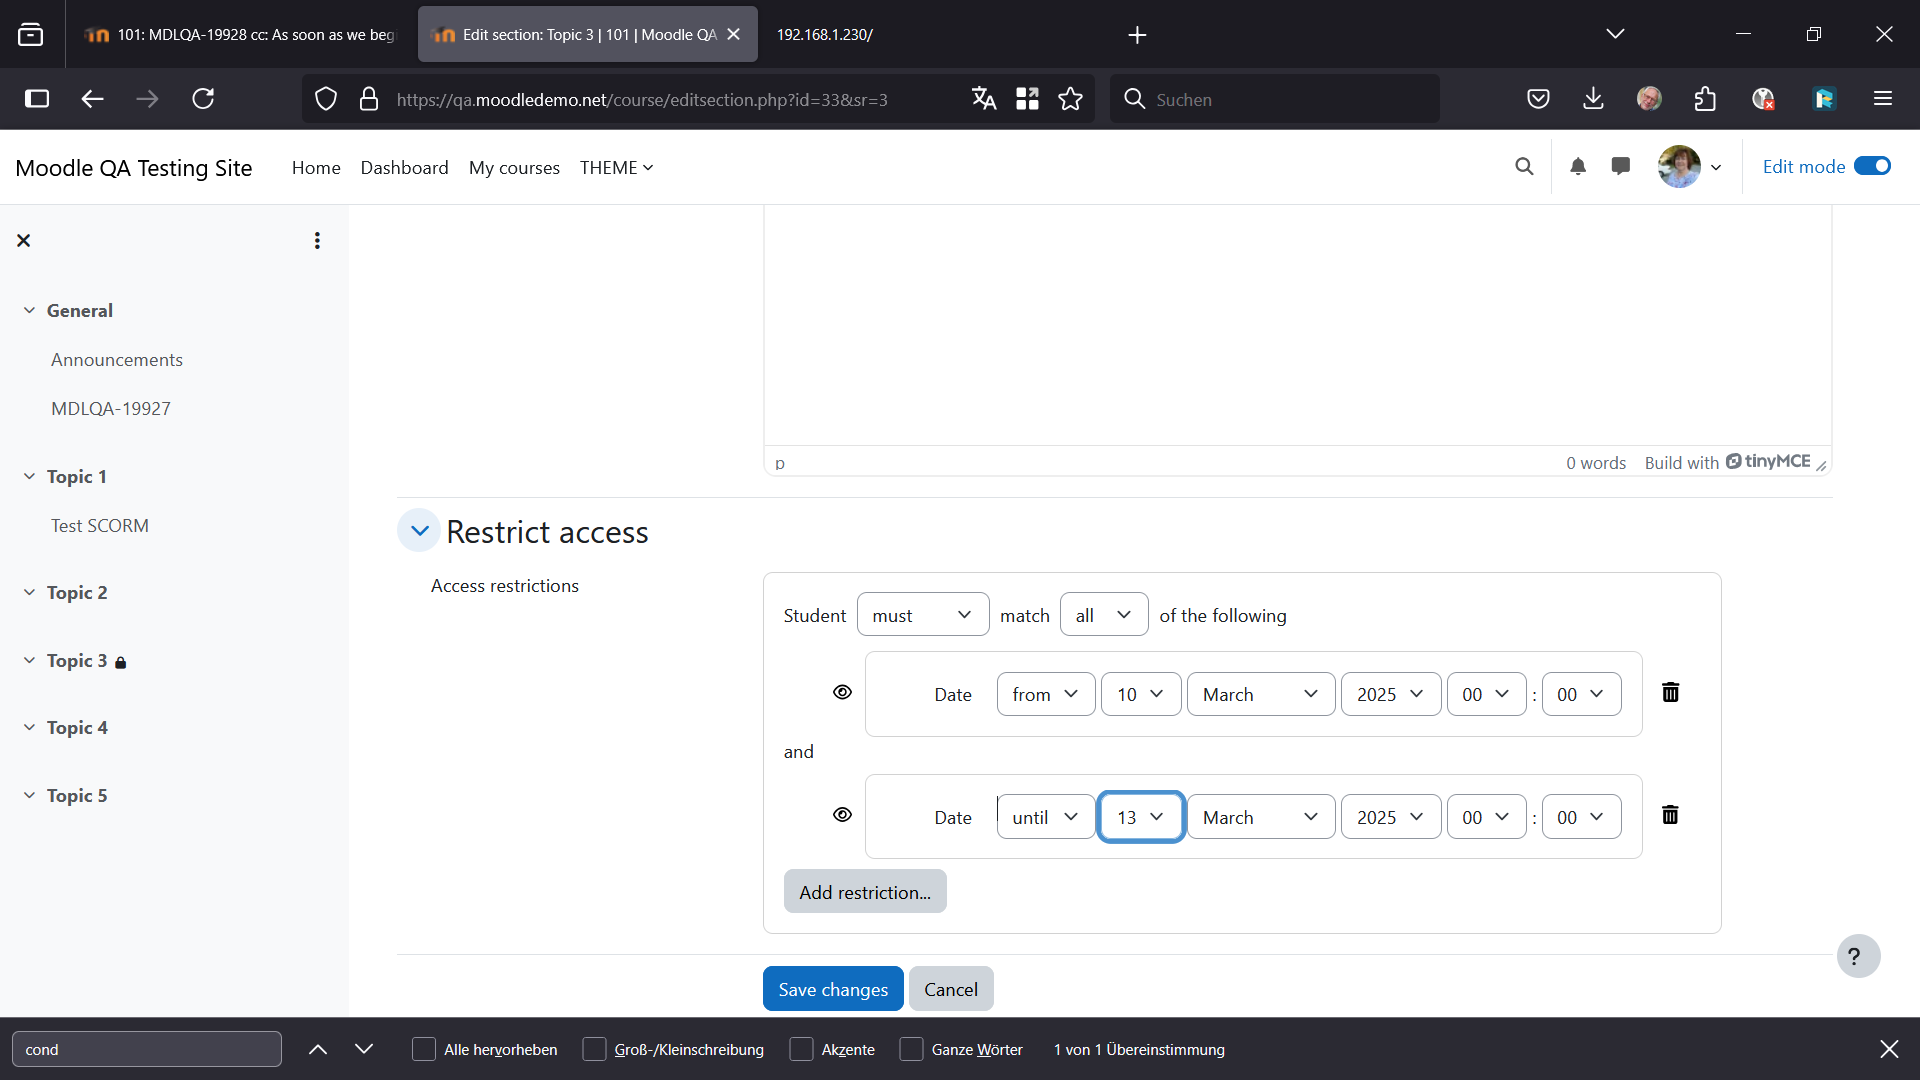The height and width of the screenshot is (1080, 1920).
Task: Open the 'must' student condition dropdown
Action: pyautogui.click(x=923, y=615)
